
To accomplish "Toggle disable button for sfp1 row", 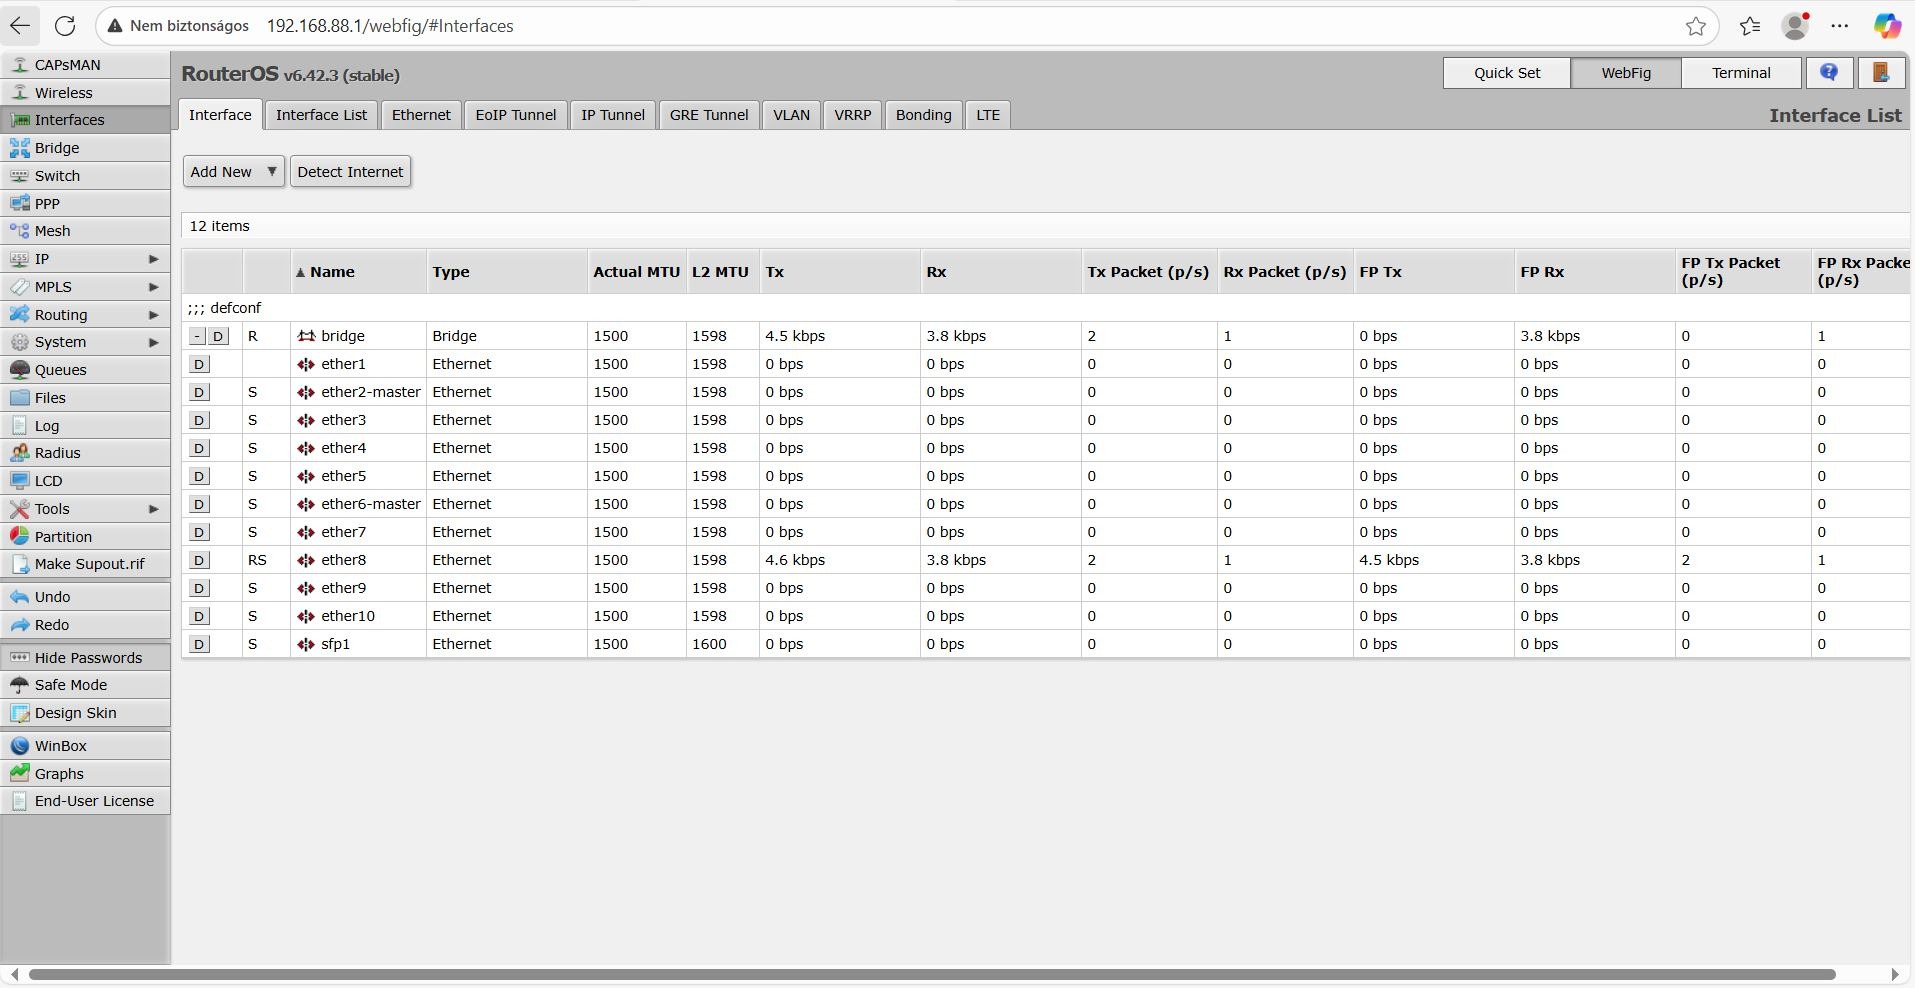I will pyautogui.click(x=199, y=644).
